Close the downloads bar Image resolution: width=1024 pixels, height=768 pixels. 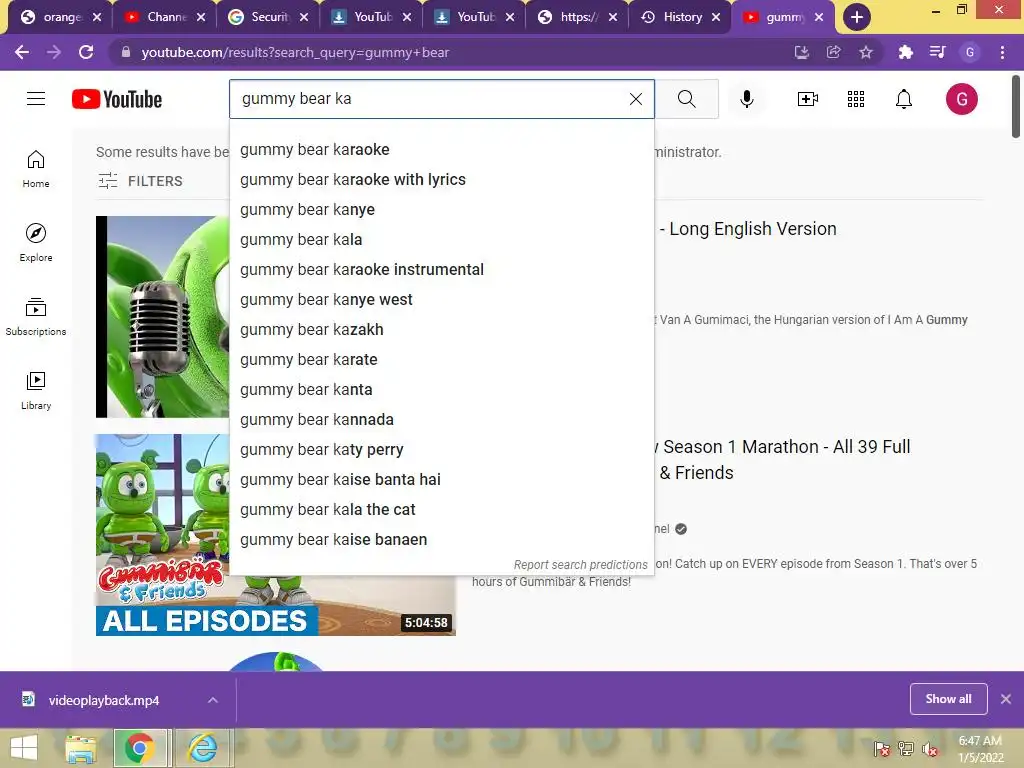point(1006,699)
